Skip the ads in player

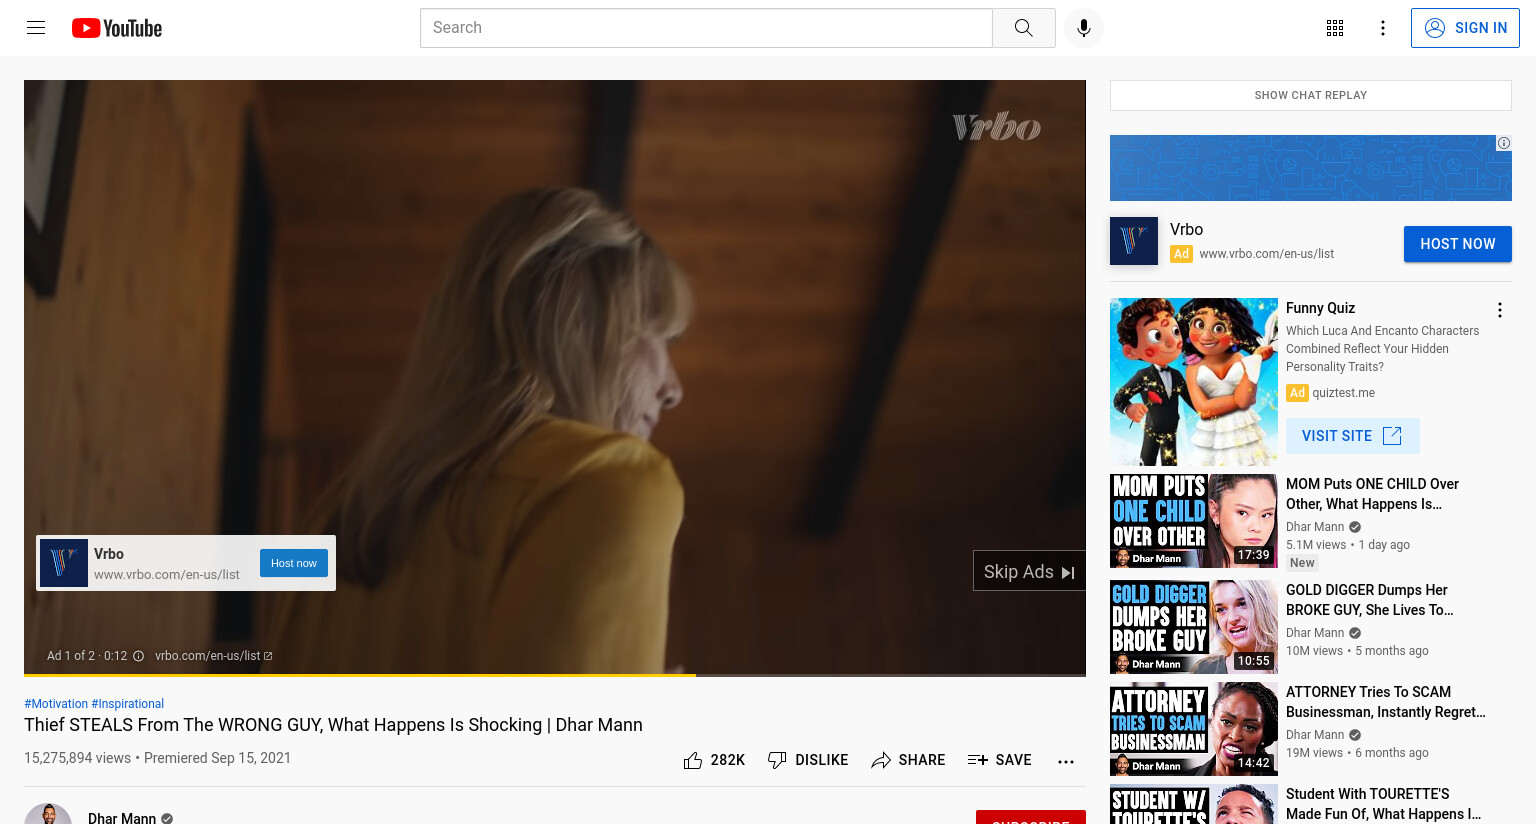tap(1029, 571)
